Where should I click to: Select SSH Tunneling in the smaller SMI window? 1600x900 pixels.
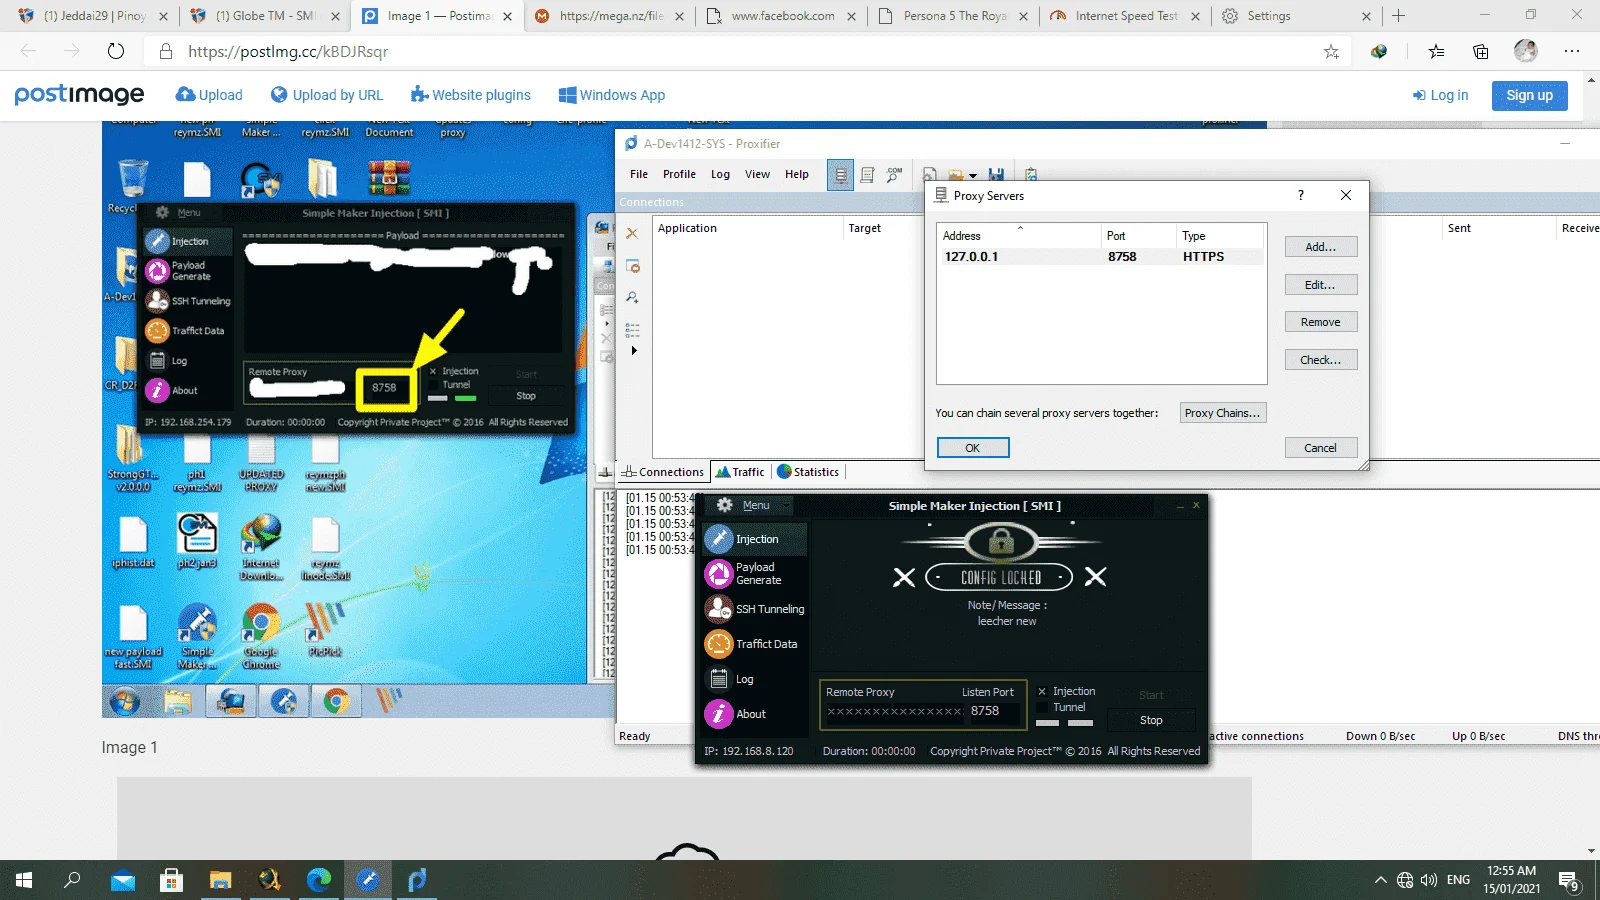(x=188, y=301)
